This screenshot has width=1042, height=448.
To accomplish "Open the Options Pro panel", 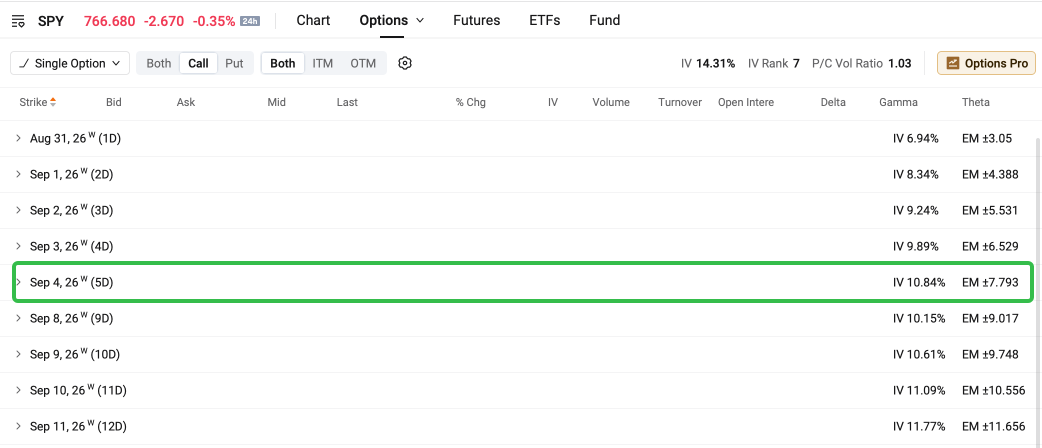I will pos(986,63).
